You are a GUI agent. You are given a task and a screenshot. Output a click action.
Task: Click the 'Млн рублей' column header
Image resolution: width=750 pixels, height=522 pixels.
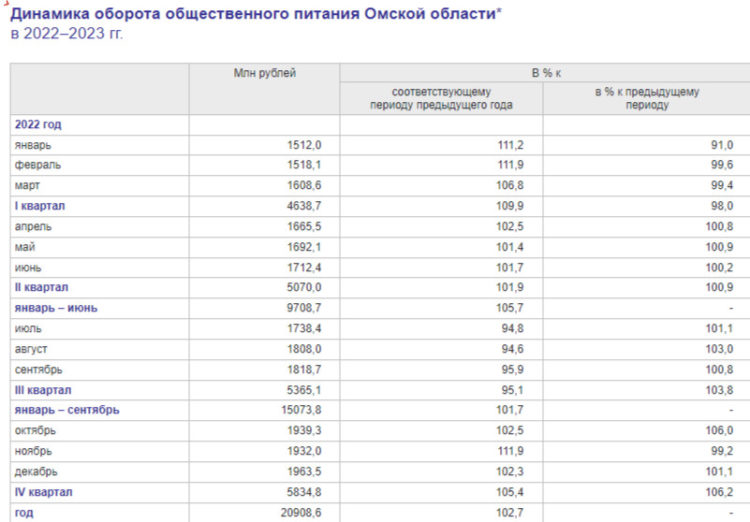click(x=265, y=73)
